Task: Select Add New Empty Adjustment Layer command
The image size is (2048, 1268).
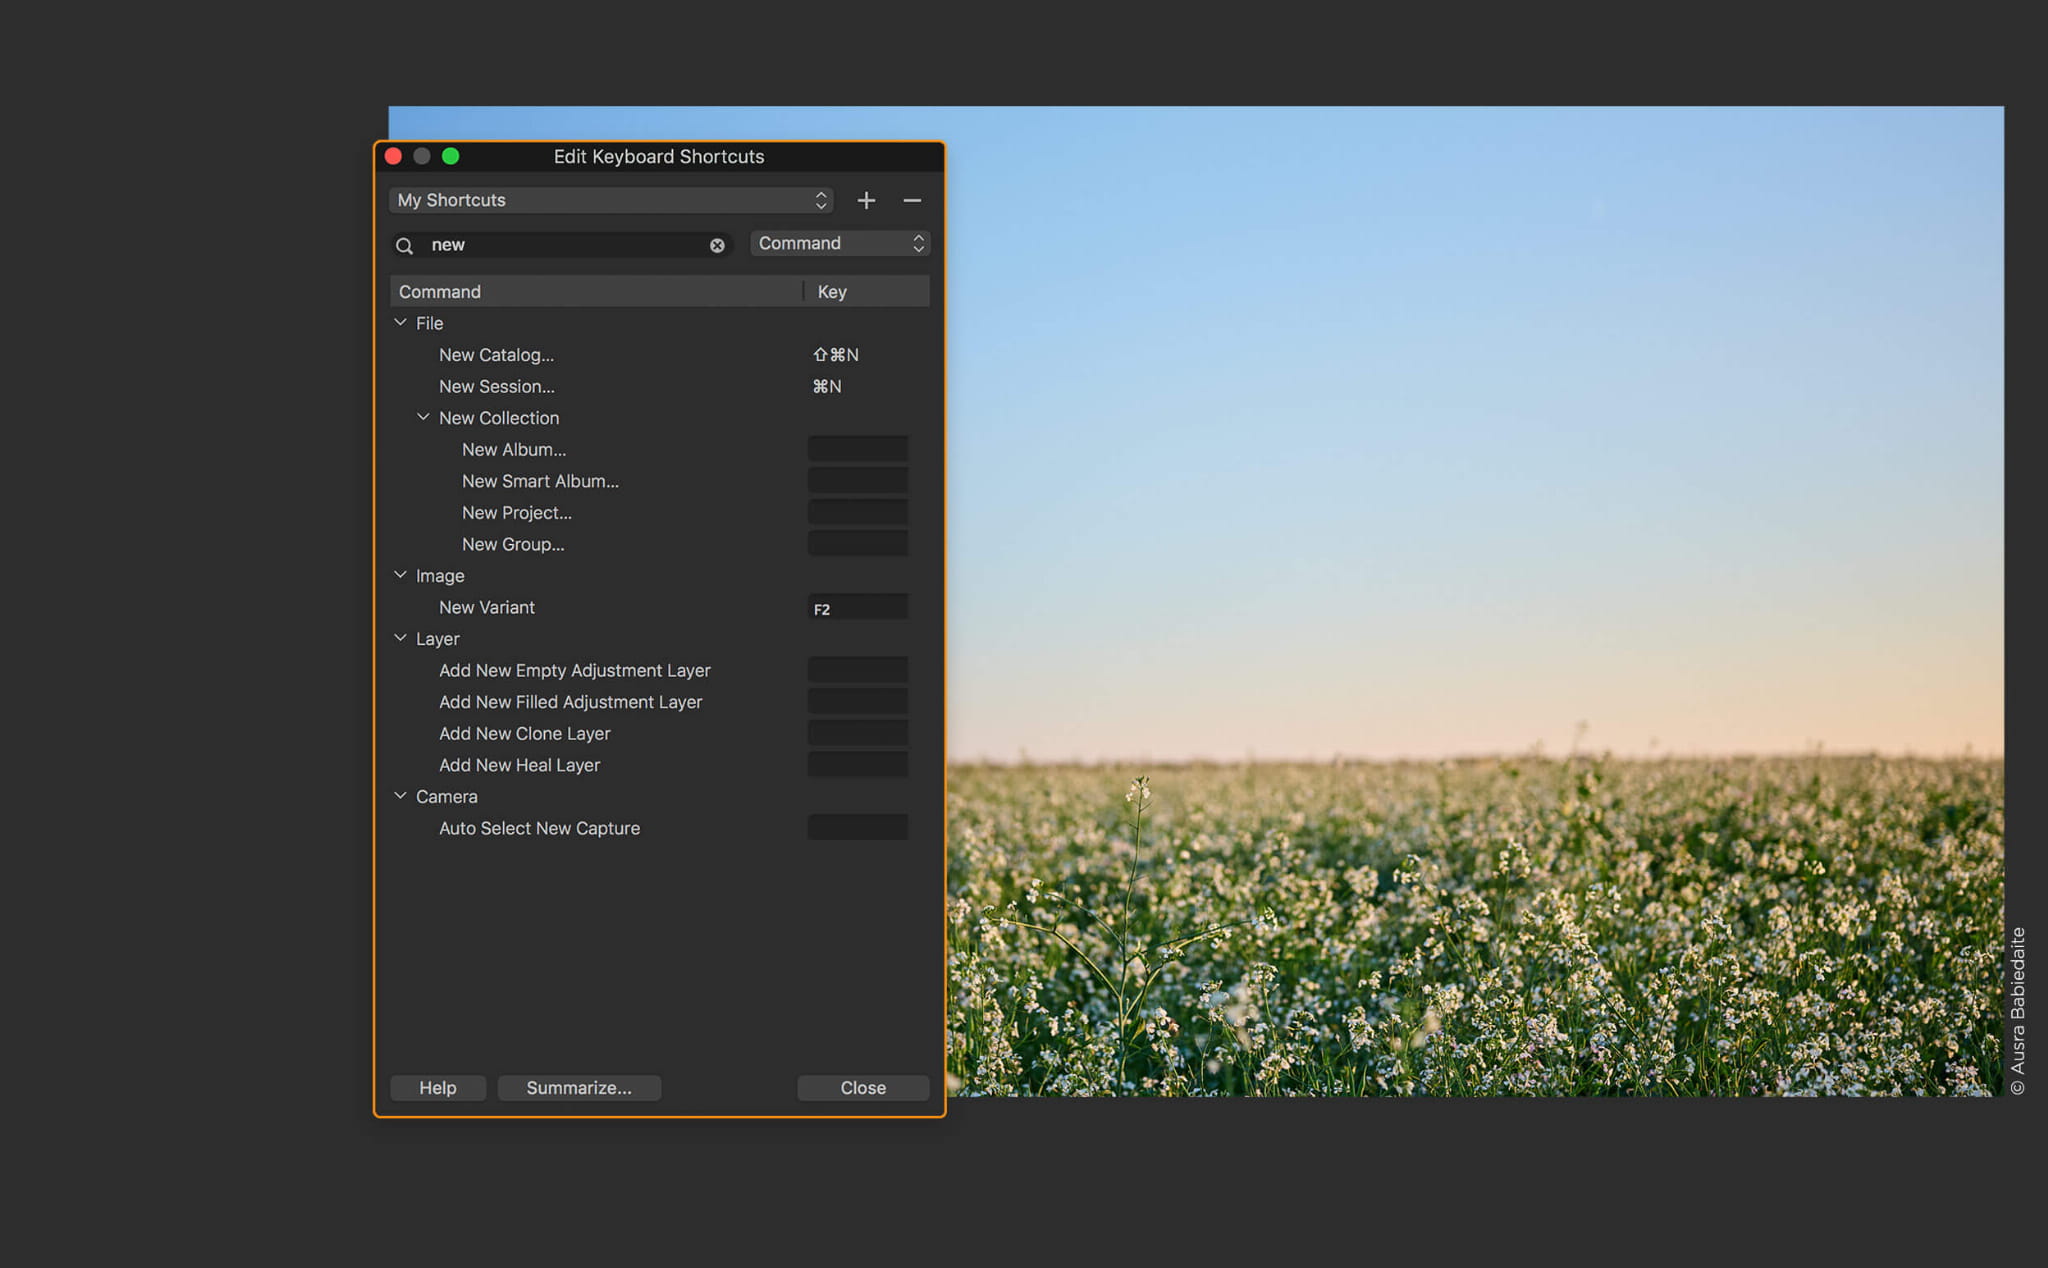Action: (x=575, y=670)
